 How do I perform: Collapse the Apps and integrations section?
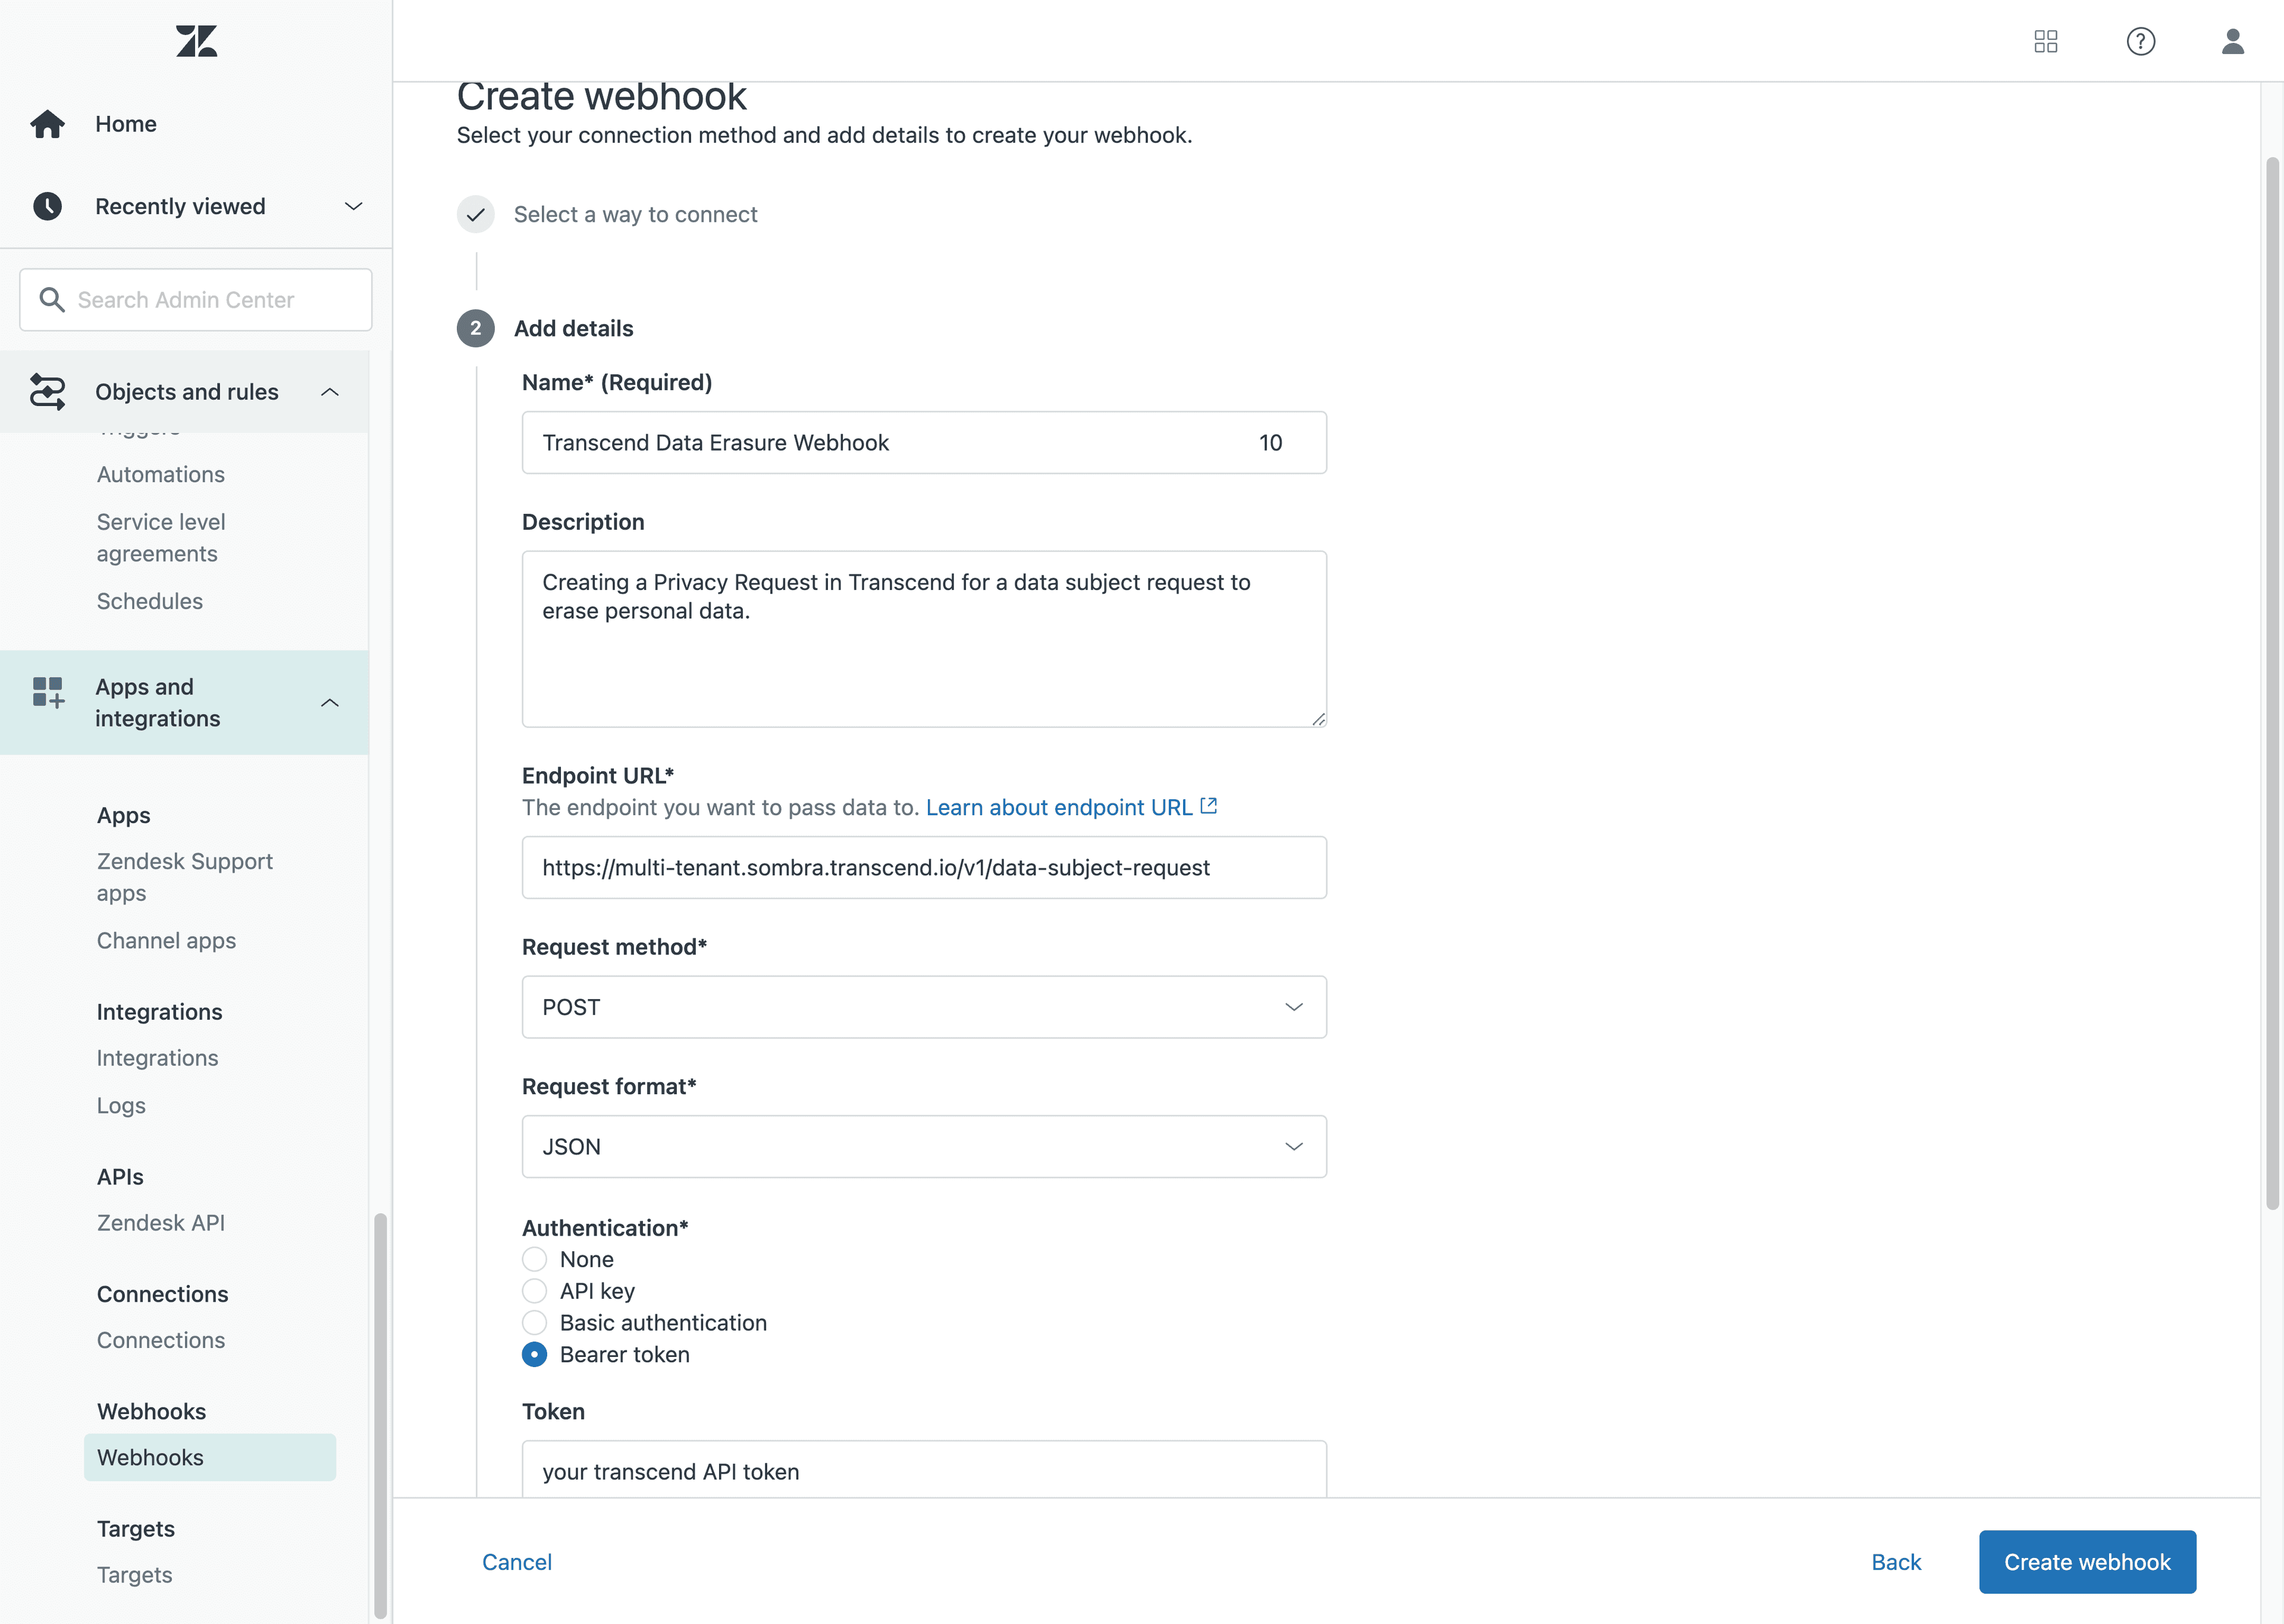[x=330, y=702]
